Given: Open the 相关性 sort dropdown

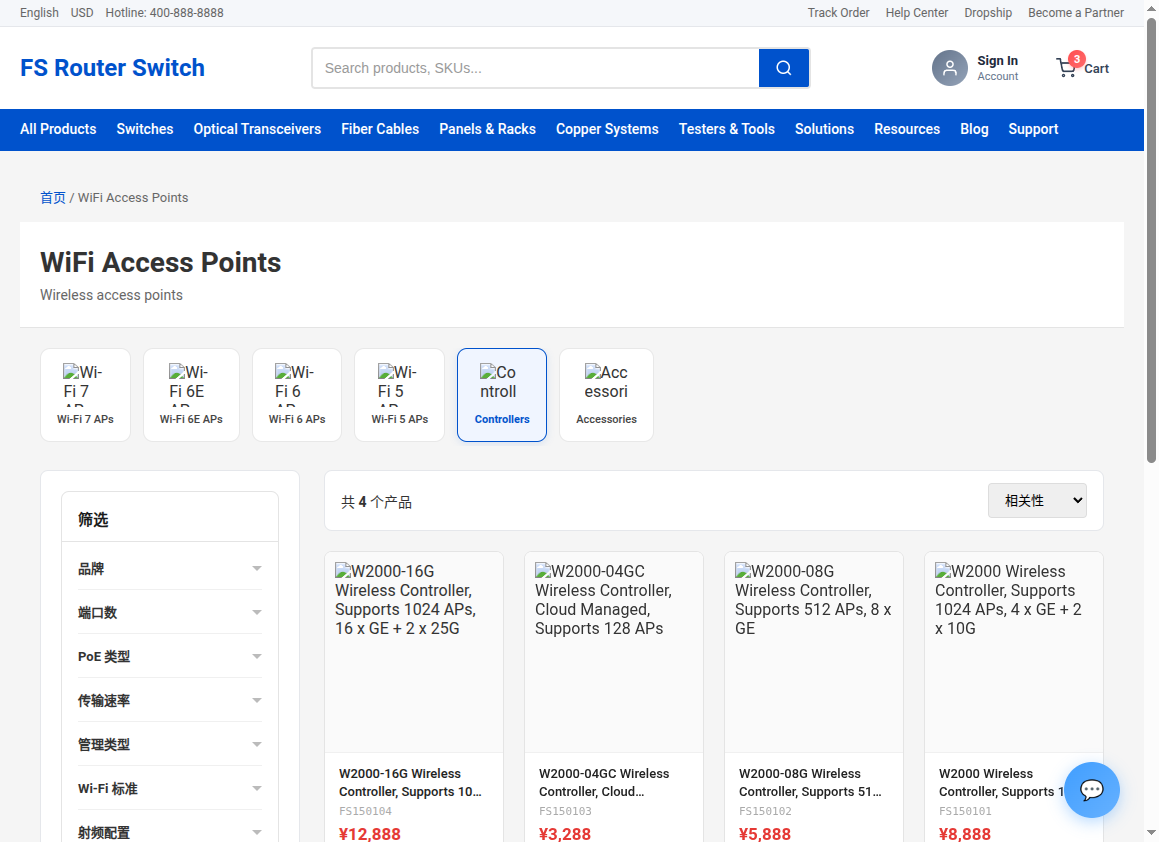Looking at the screenshot, I should (x=1037, y=500).
